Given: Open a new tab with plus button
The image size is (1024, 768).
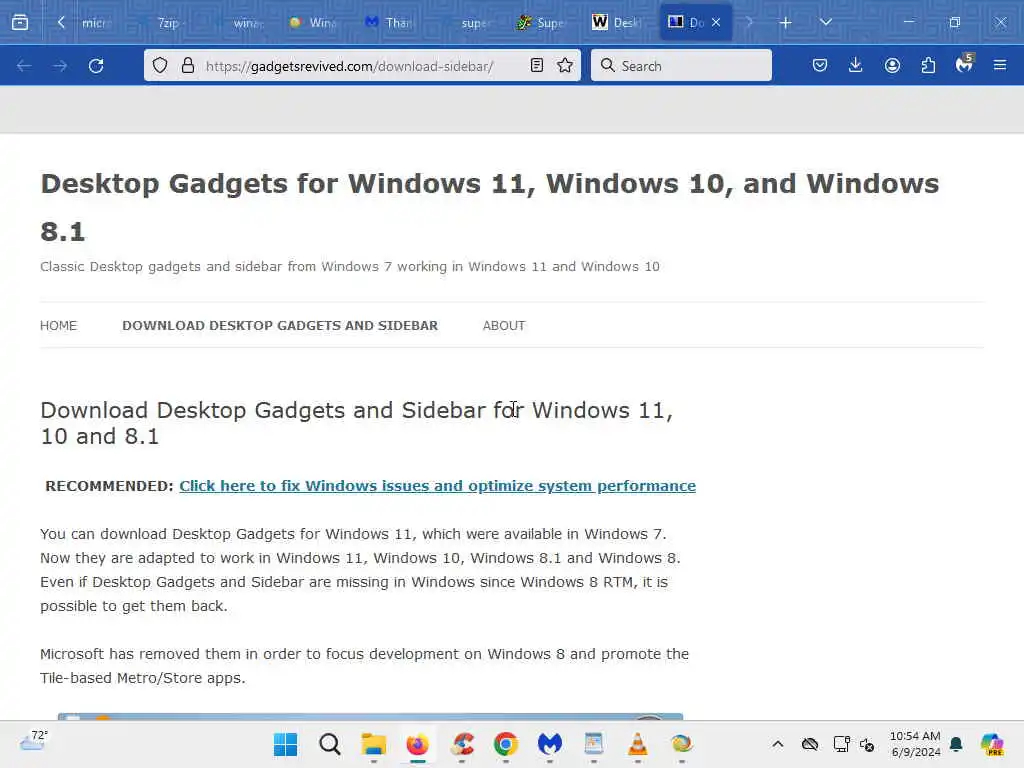Looking at the screenshot, I should [785, 23].
